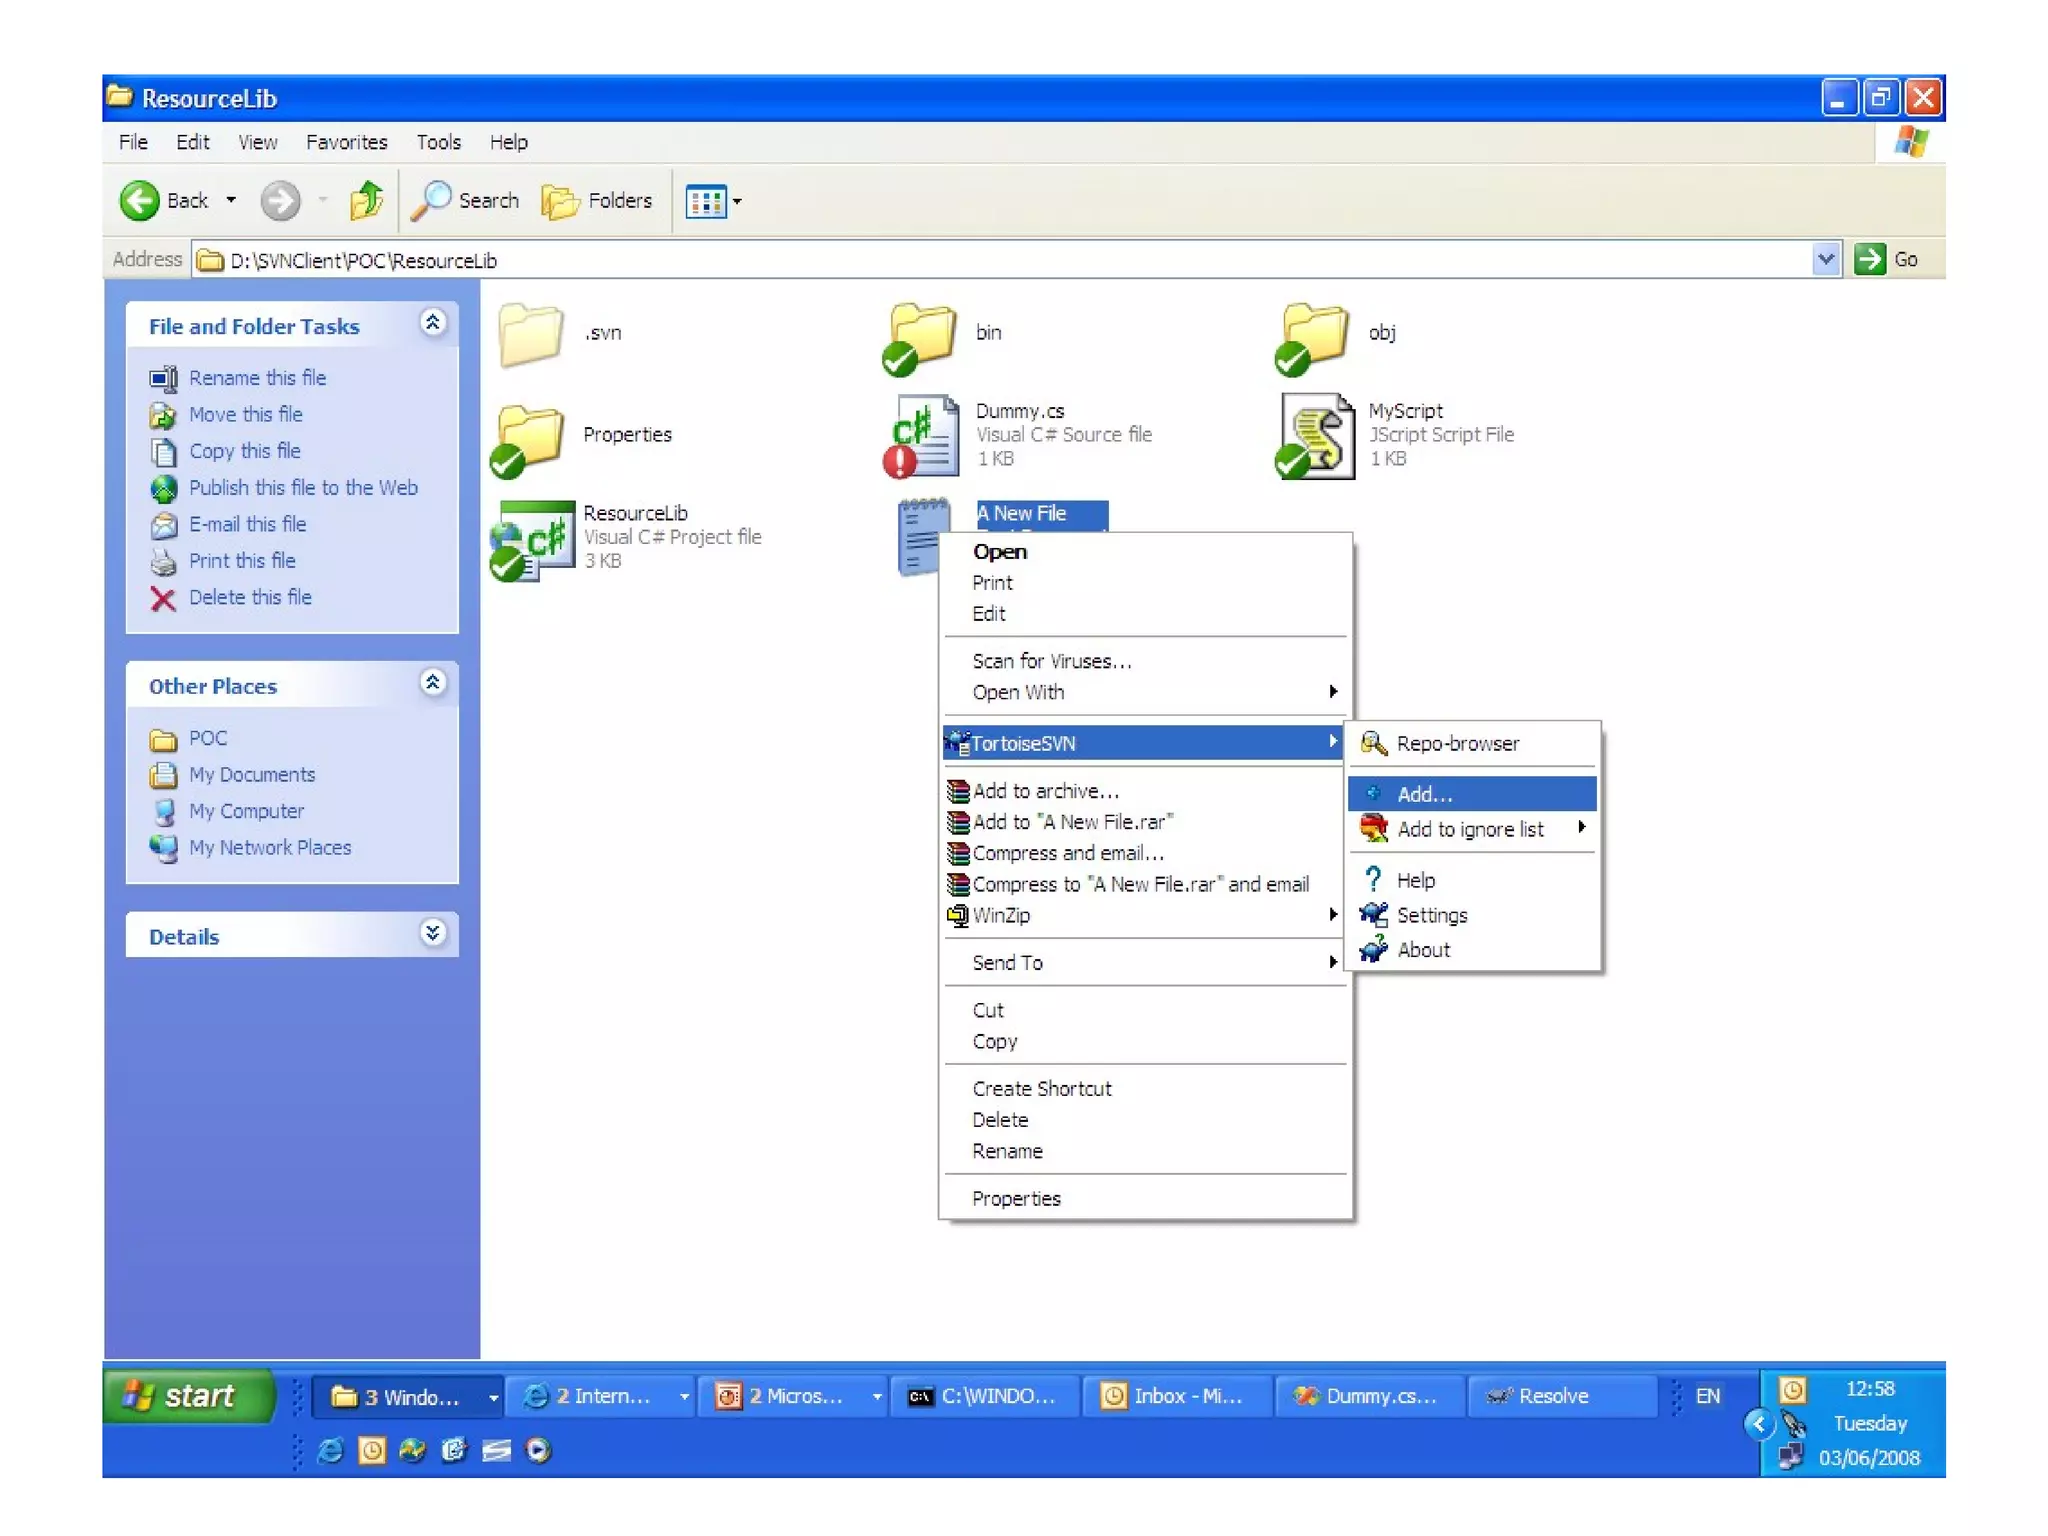Click the Rename this file link
Image resolution: width=2048 pixels, height=1536 pixels.
click(257, 378)
